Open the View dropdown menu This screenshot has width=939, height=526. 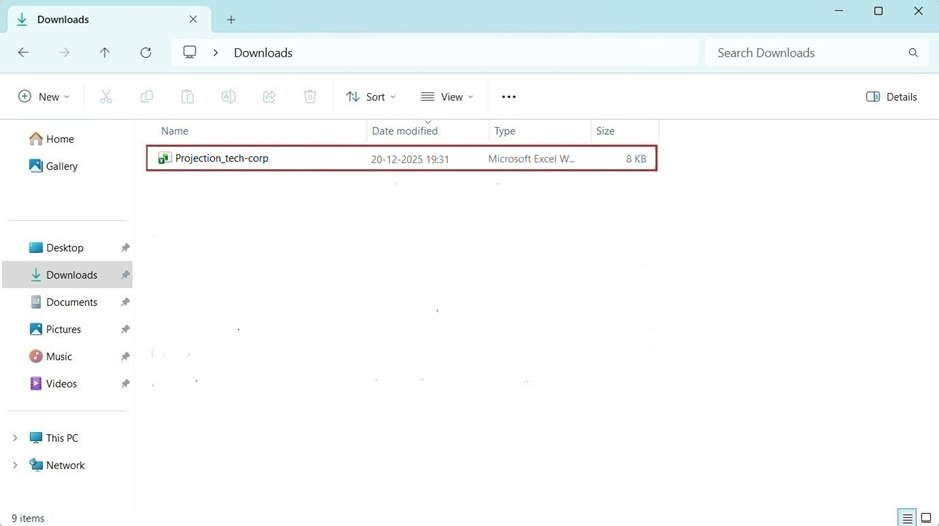point(447,97)
